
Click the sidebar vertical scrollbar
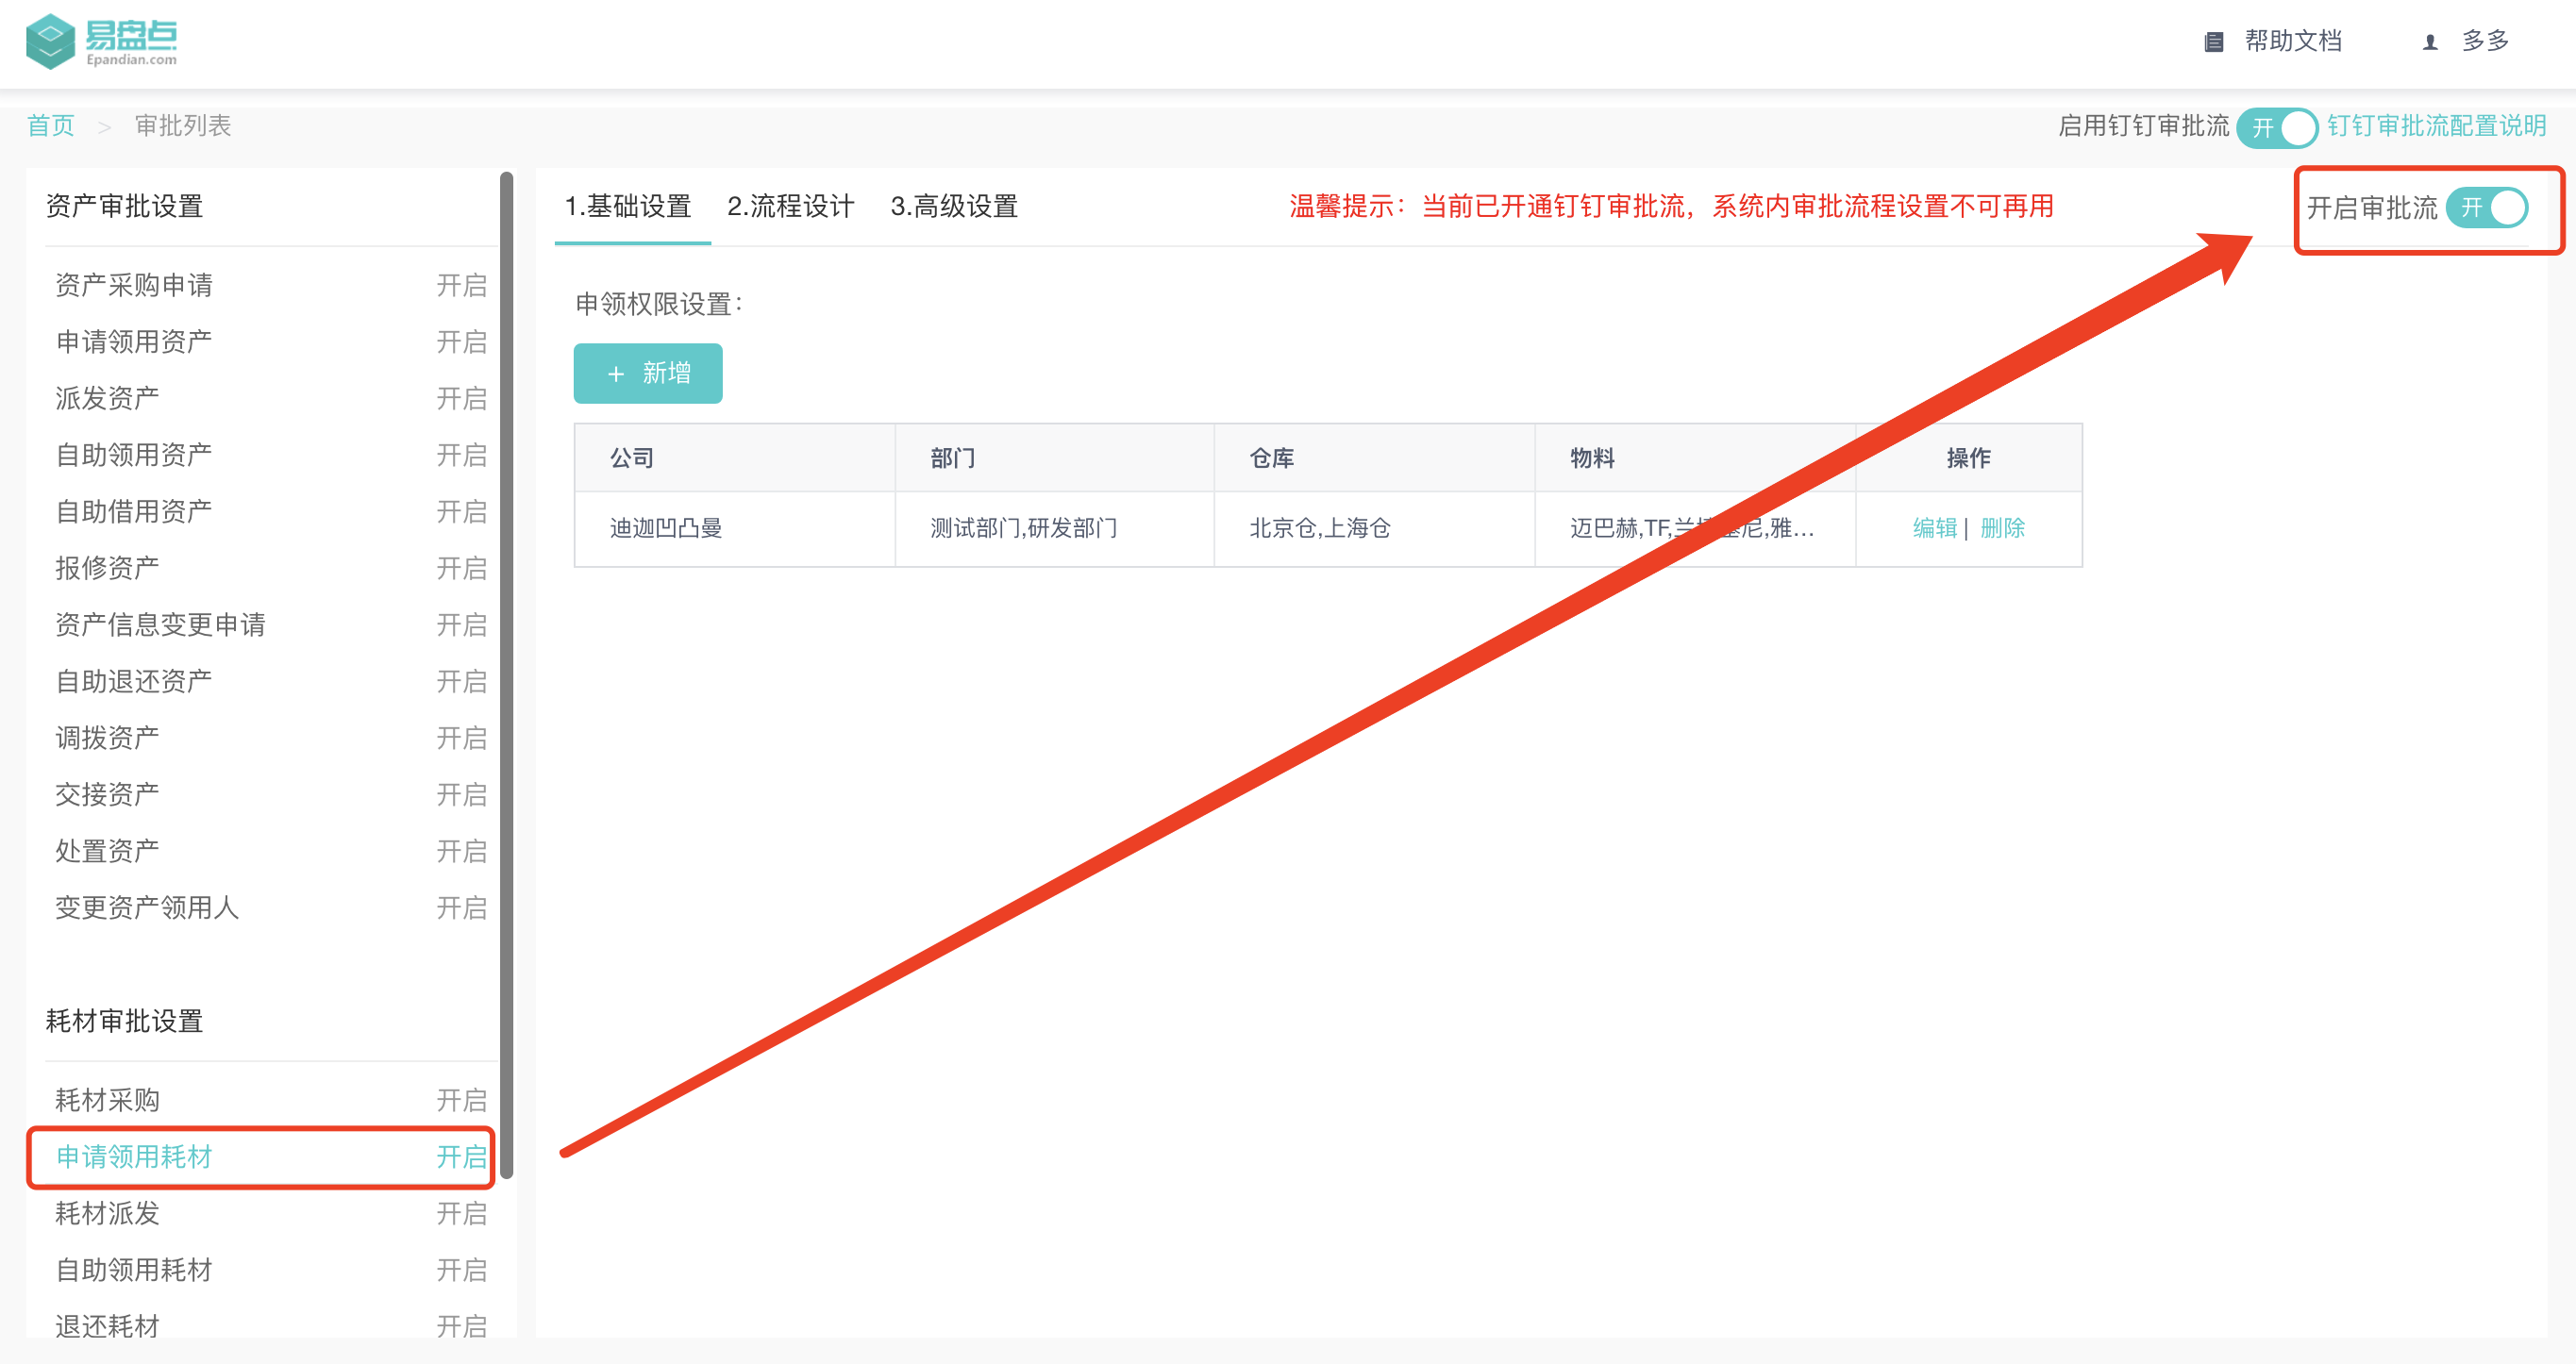coord(506,675)
